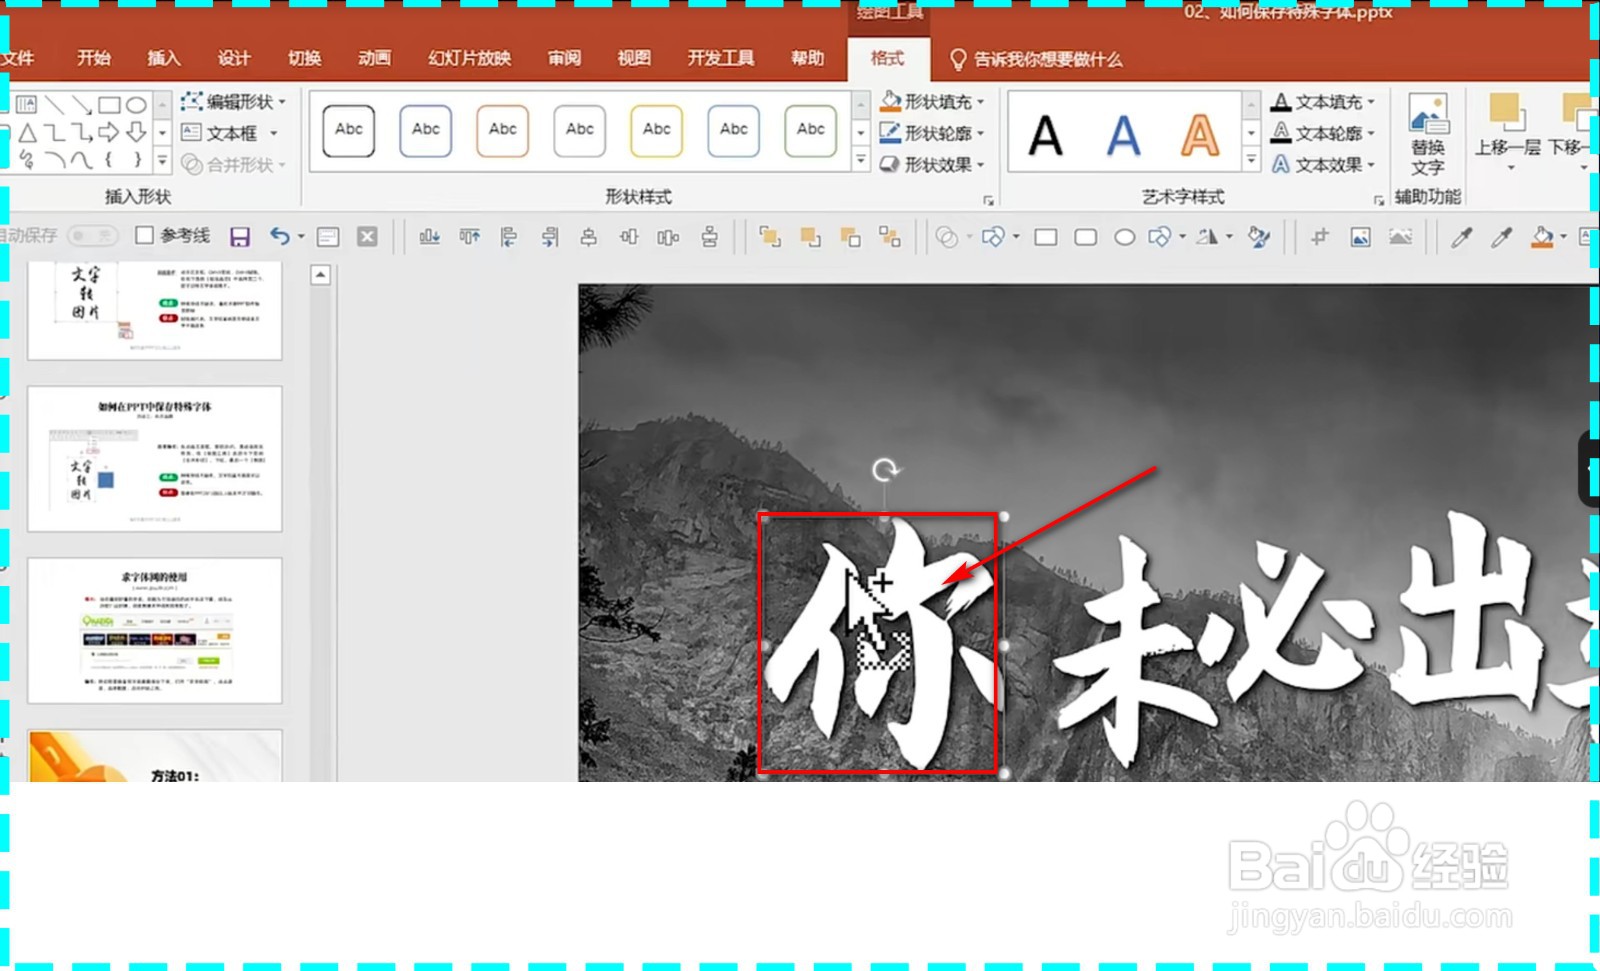1600x971 pixels.
Task: Select the oval shape in quick access toolbar
Action: pos(1124,237)
